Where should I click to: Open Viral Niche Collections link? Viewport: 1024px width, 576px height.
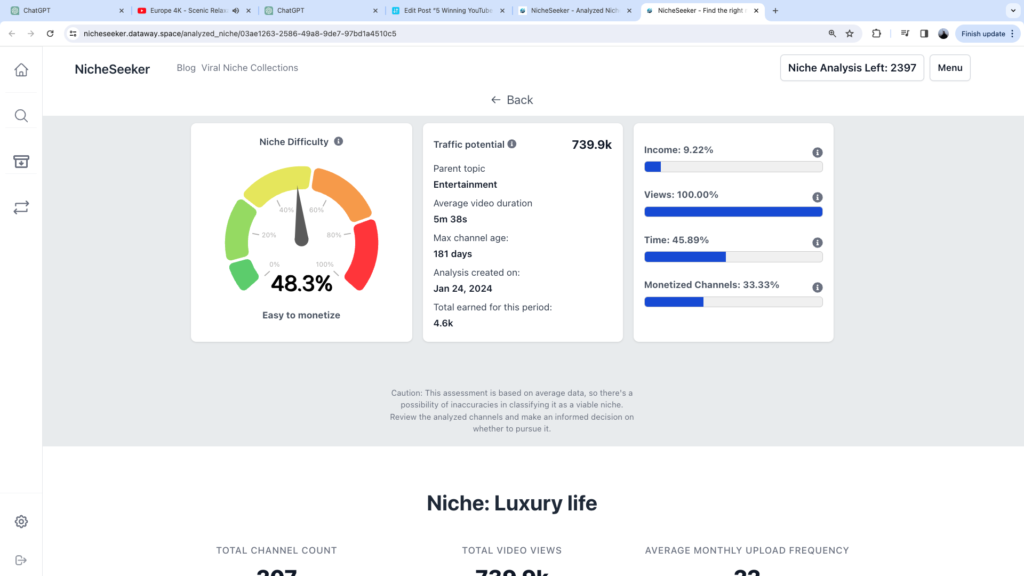click(x=250, y=68)
